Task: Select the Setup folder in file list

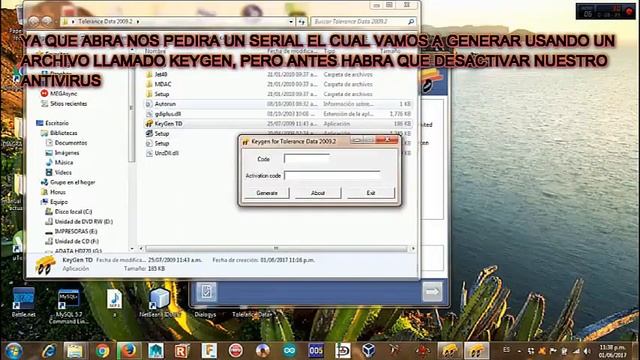Action: (x=162, y=94)
